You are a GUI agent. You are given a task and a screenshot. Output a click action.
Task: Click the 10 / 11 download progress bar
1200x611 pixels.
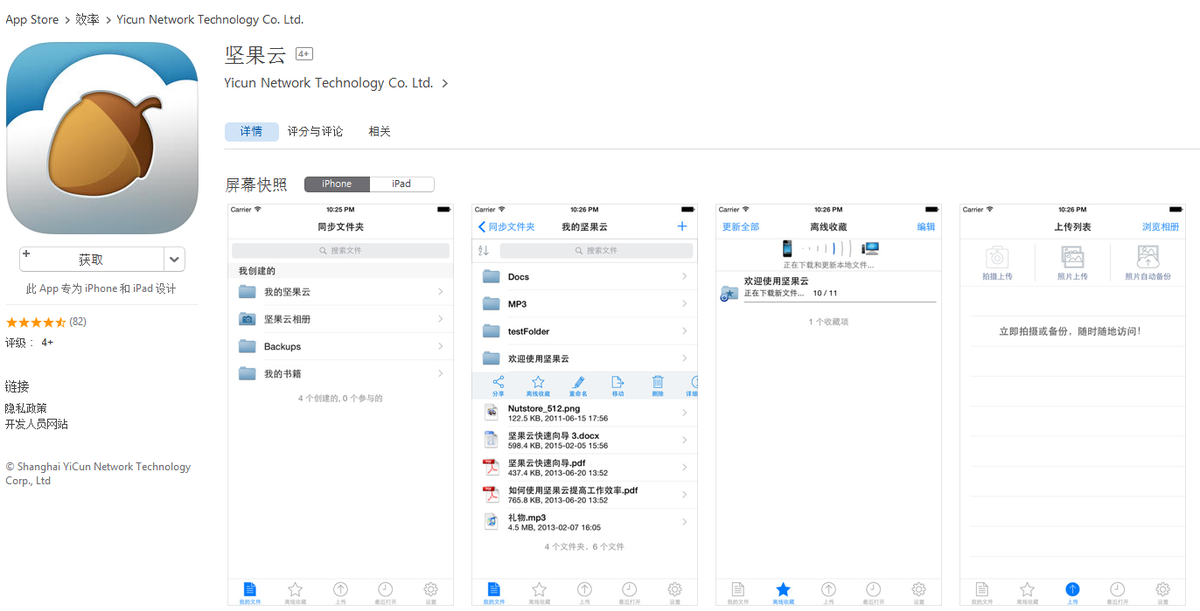click(840, 300)
